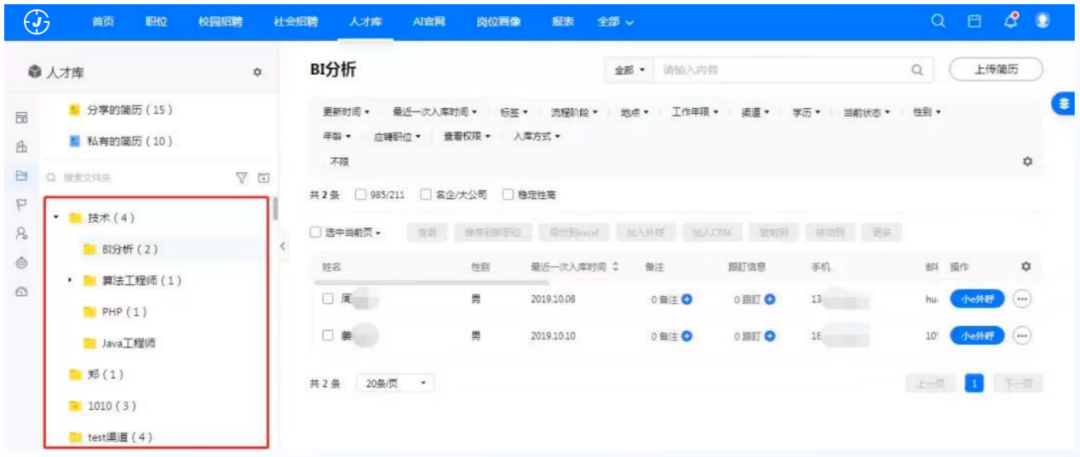The height and width of the screenshot is (457, 1080).
Task: Click the filter funnel icon beside folder search
Action: click(241, 178)
